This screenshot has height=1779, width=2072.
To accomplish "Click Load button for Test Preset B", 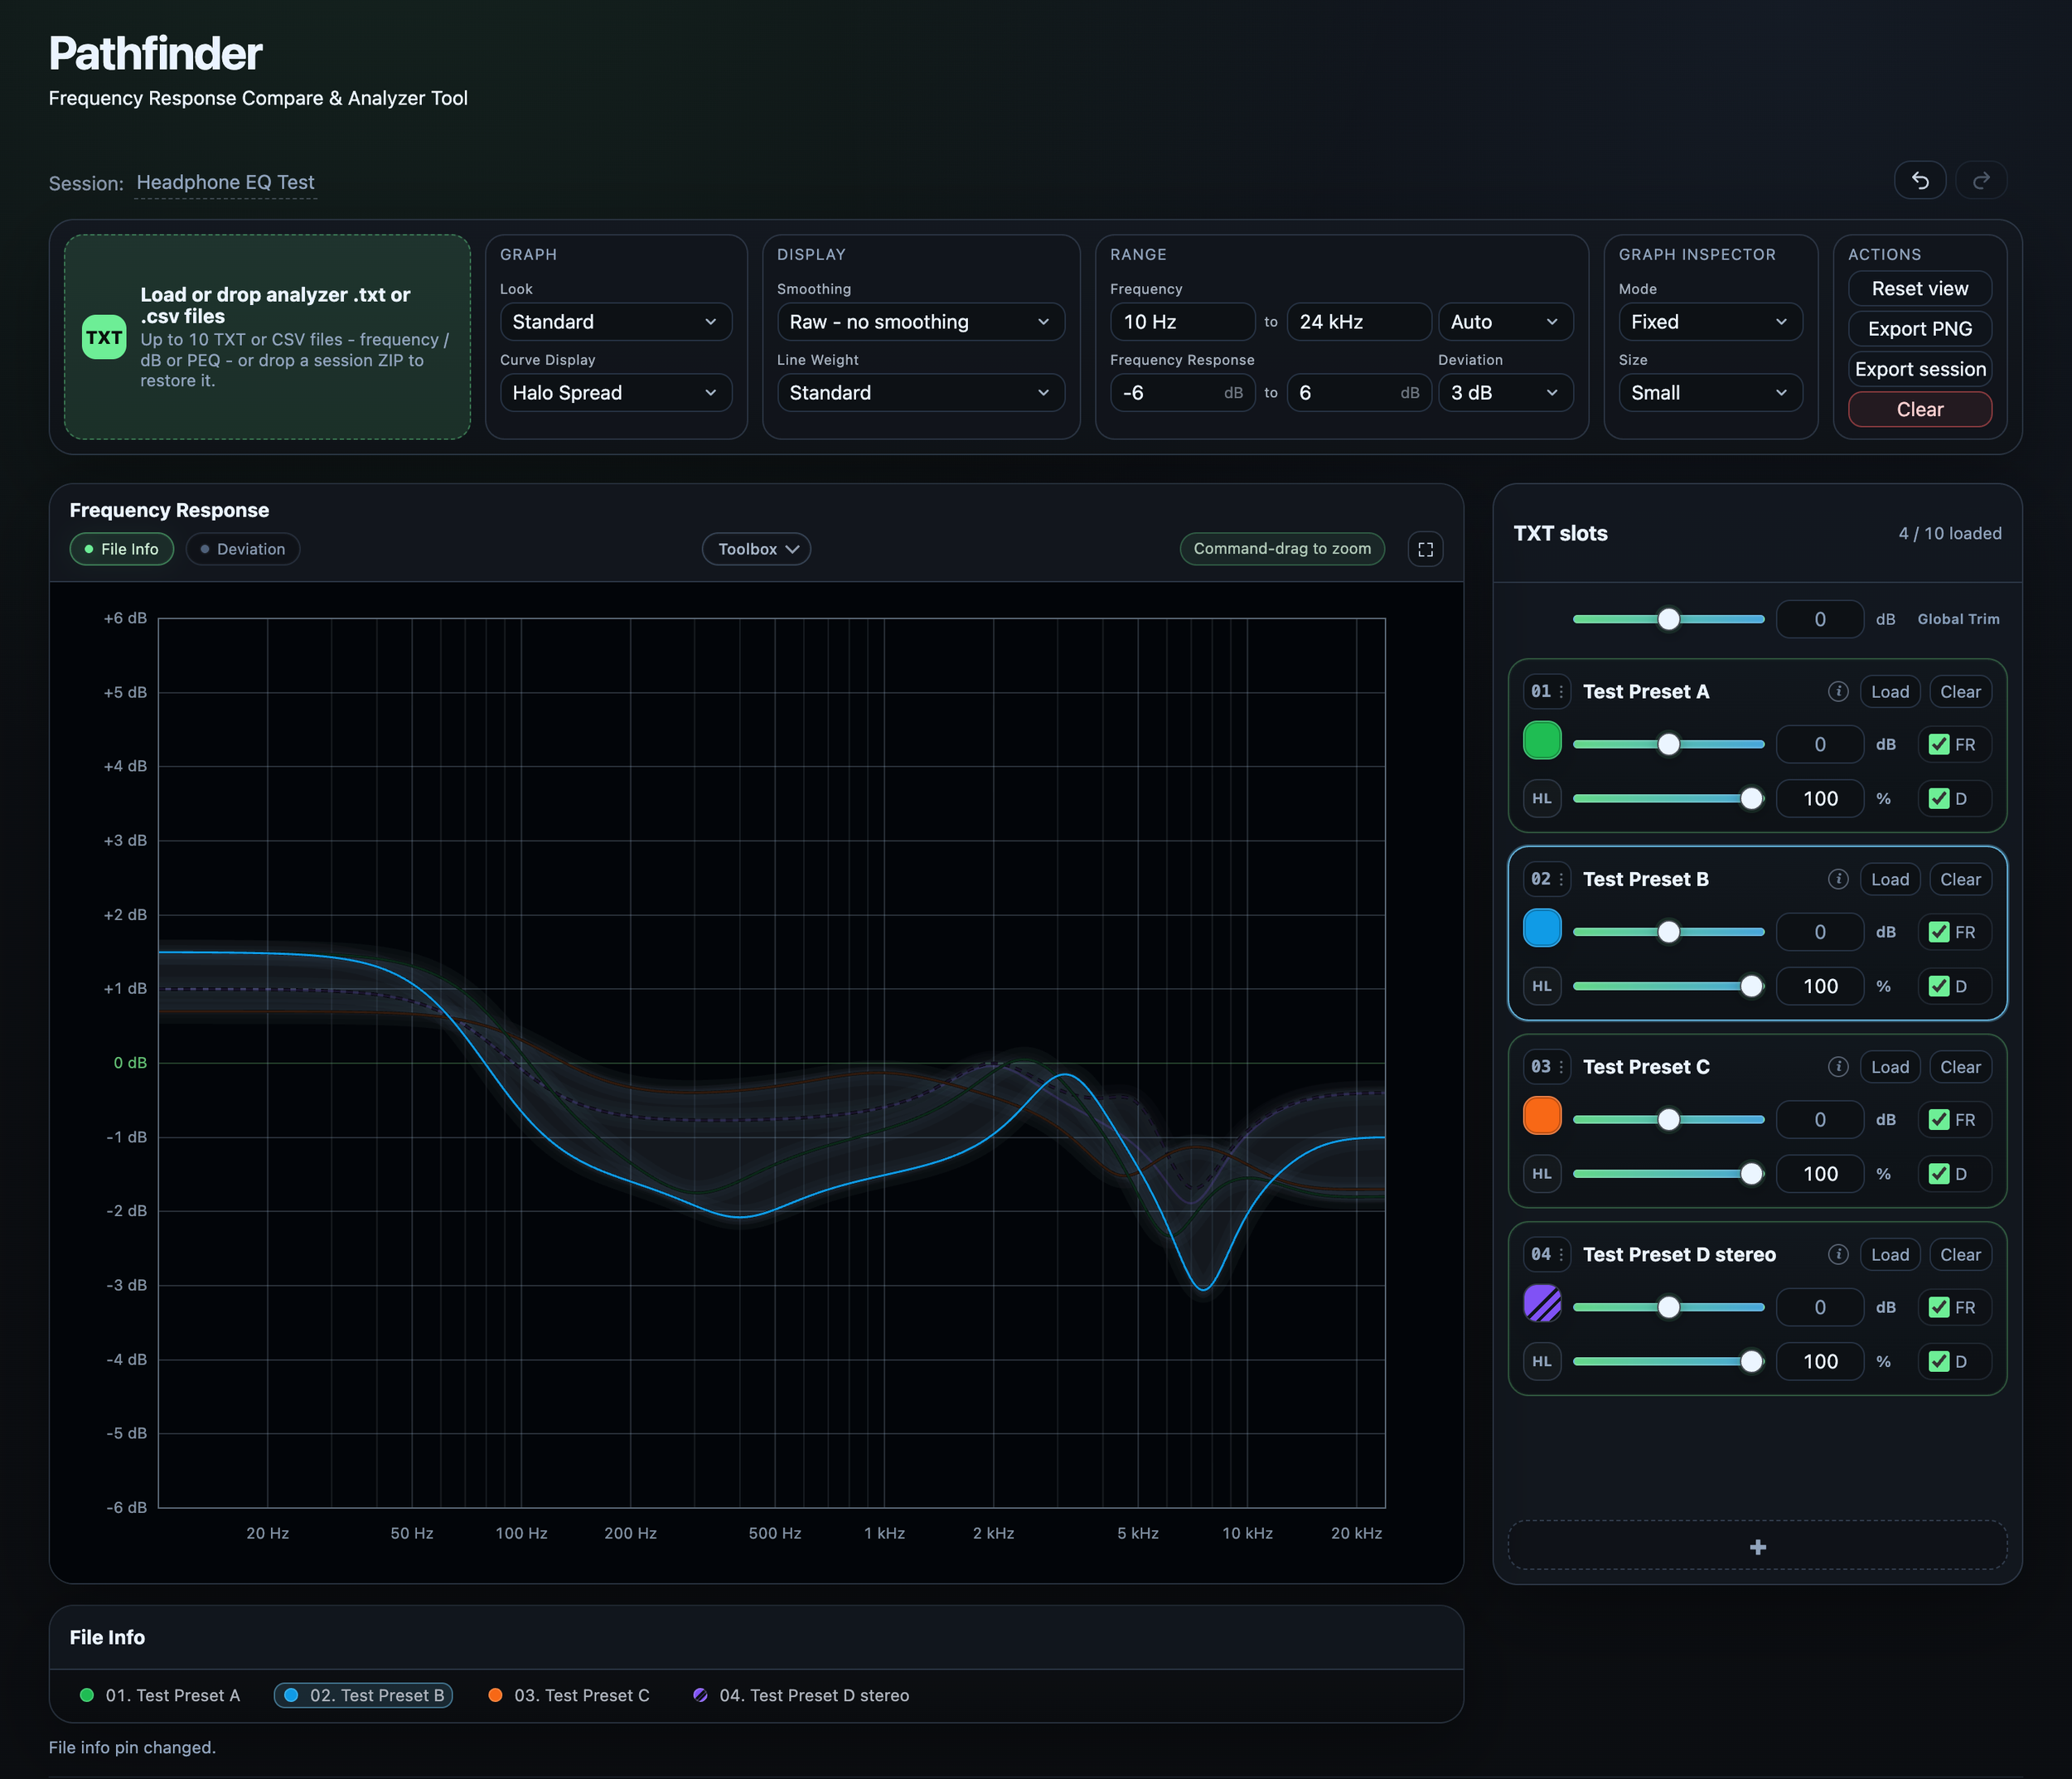I will 1889,879.
